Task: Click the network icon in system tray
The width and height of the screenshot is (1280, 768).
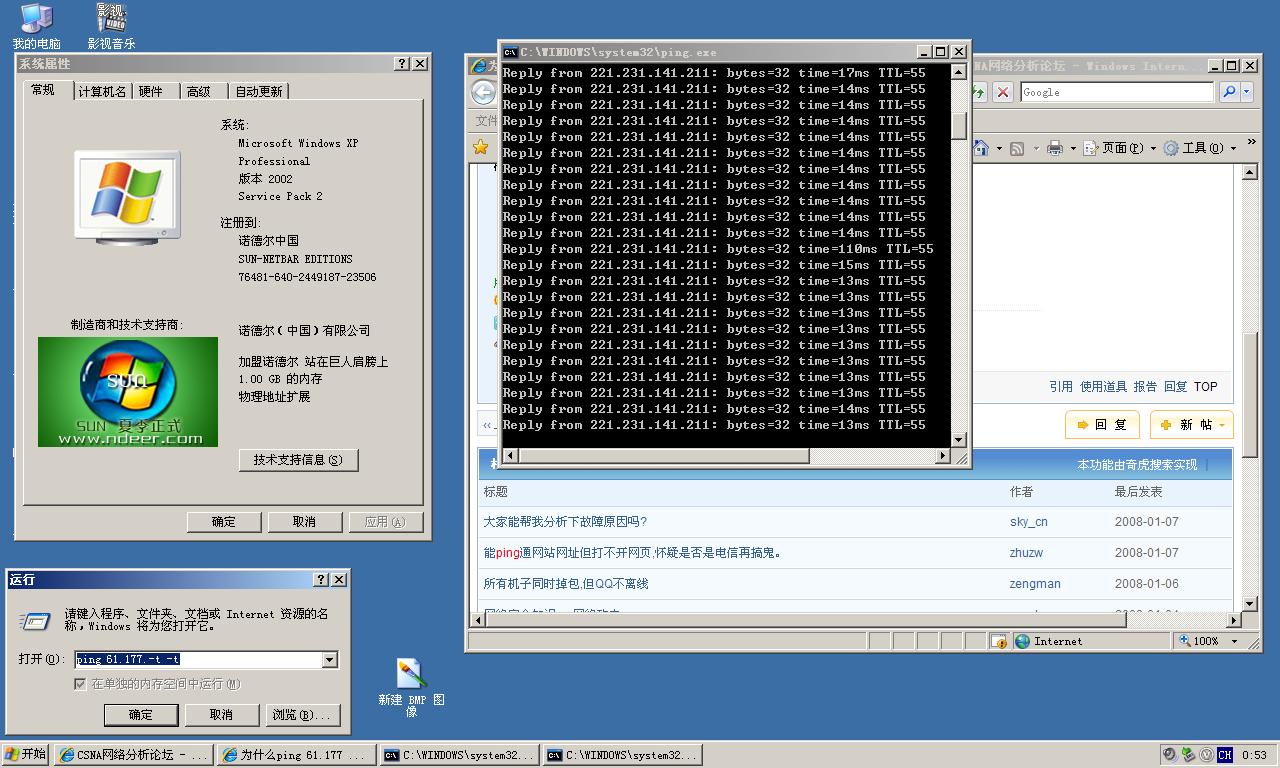Action: (x=1188, y=755)
